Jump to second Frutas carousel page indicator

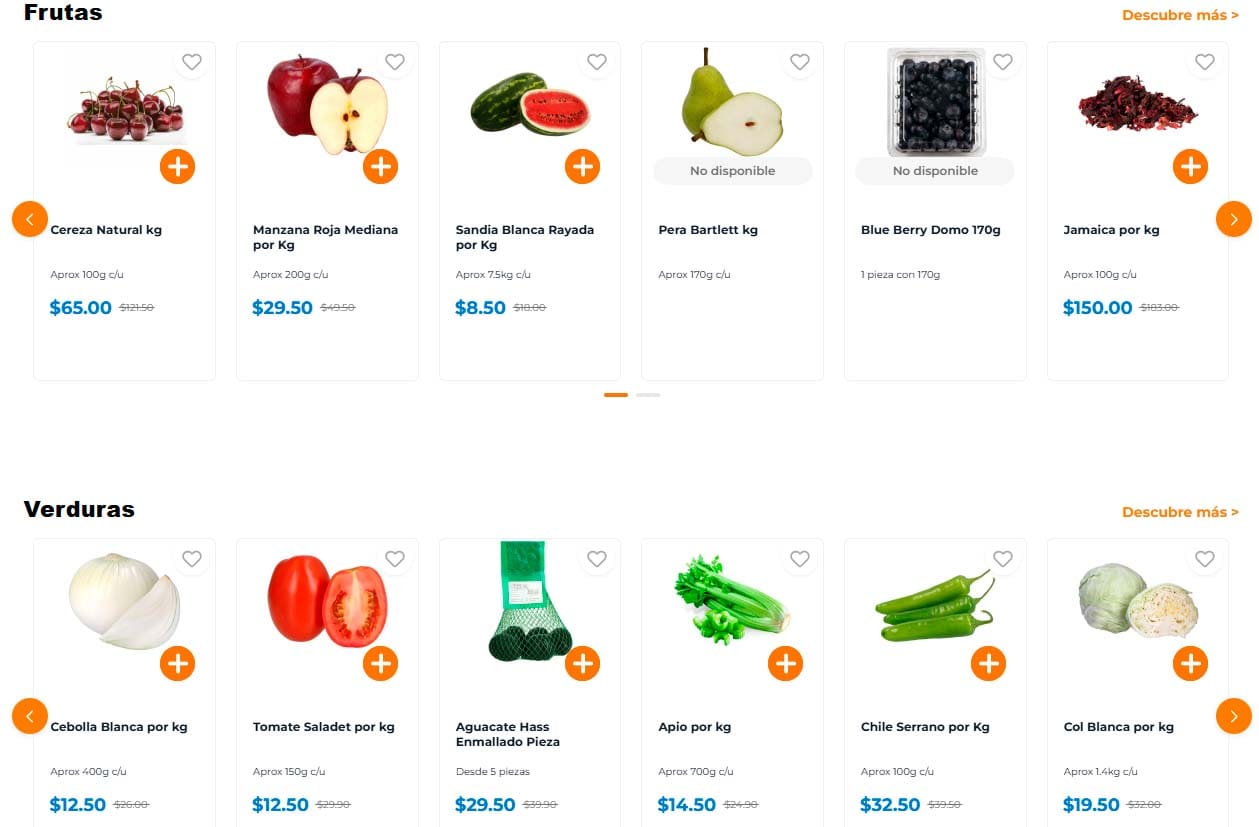tap(648, 395)
